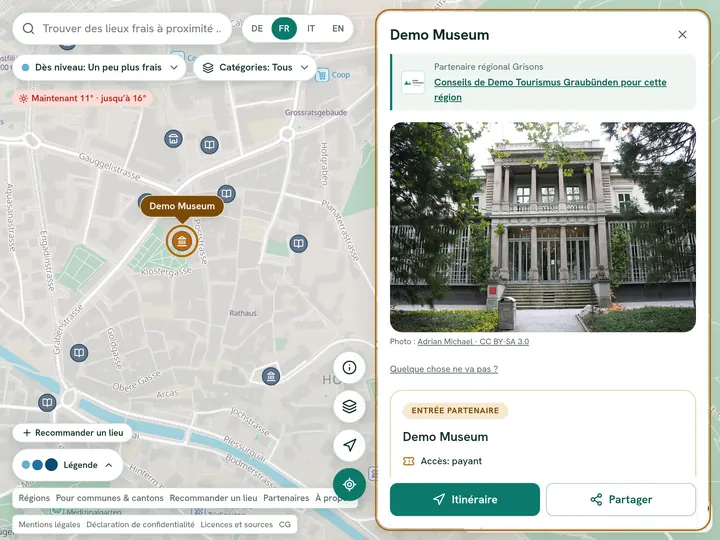Viewport: 720px width, 540px height.
Task: Select the orange Demo Museum map marker
Action: 182,241
